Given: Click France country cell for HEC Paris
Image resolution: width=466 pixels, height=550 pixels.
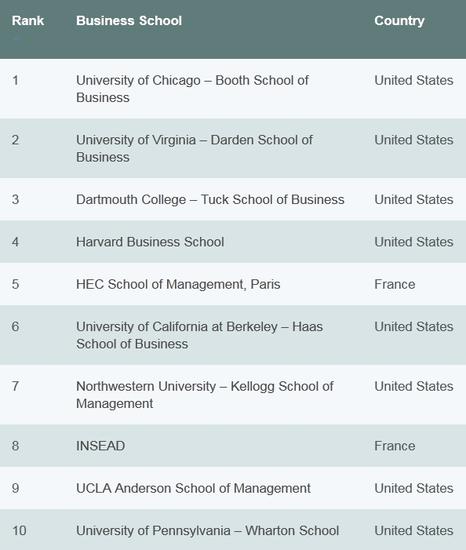Looking at the screenshot, I should [395, 284].
